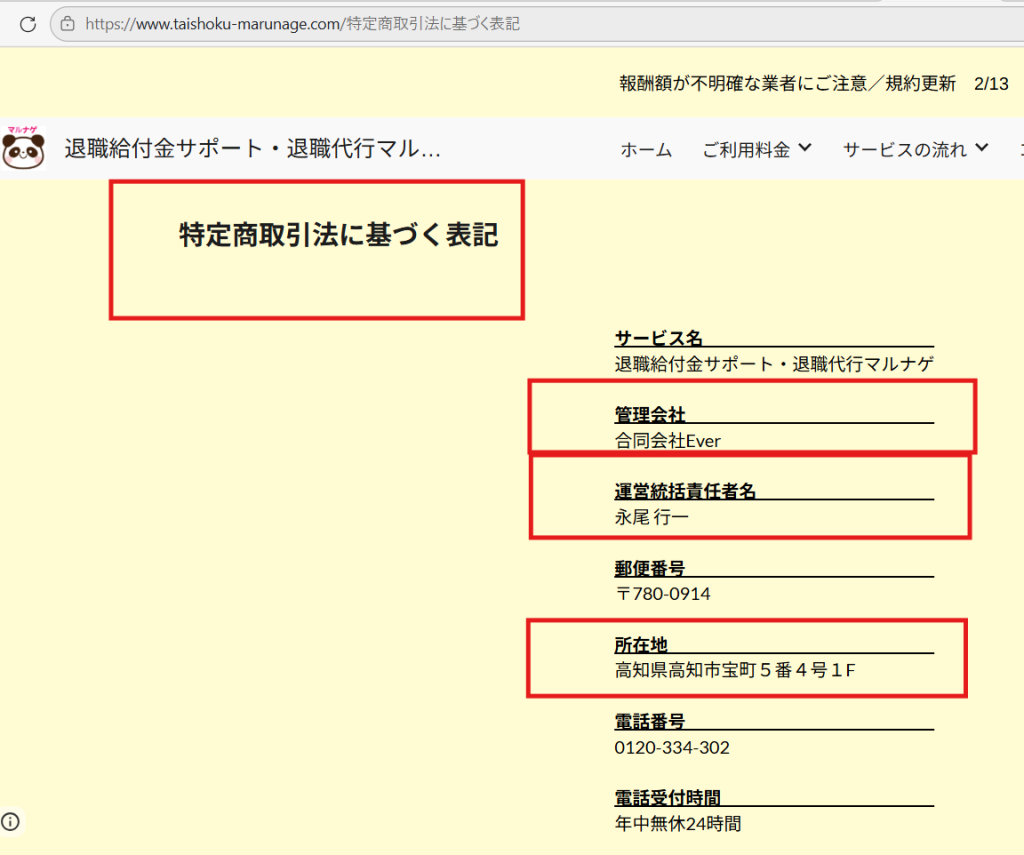The width and height of the screenshot is (1024, 855).
Task: Click the 運営統括責任者名 label
Action: [x=685, y=491]
